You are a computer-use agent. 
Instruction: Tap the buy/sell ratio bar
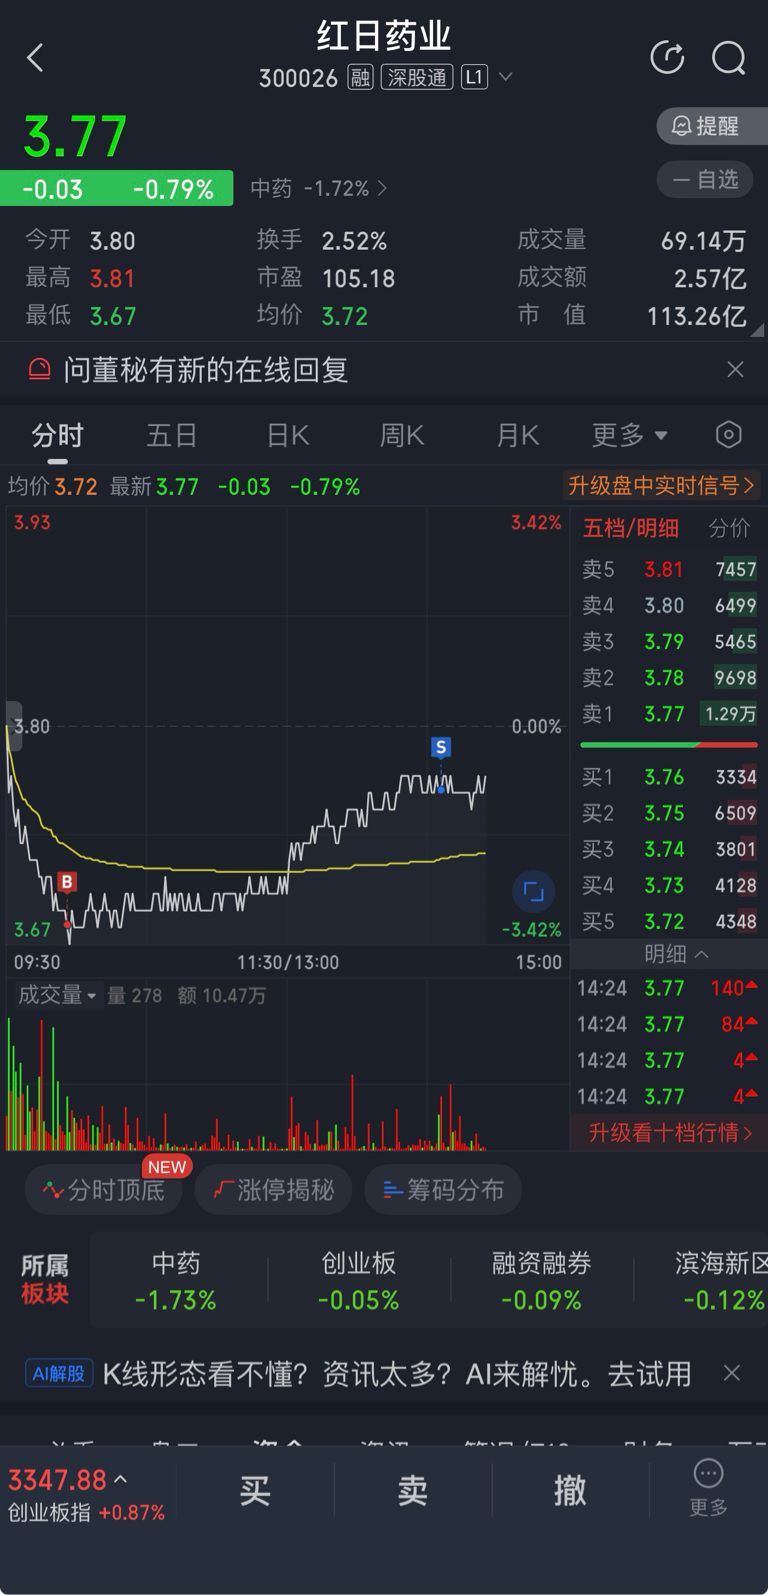click(669, 745)
